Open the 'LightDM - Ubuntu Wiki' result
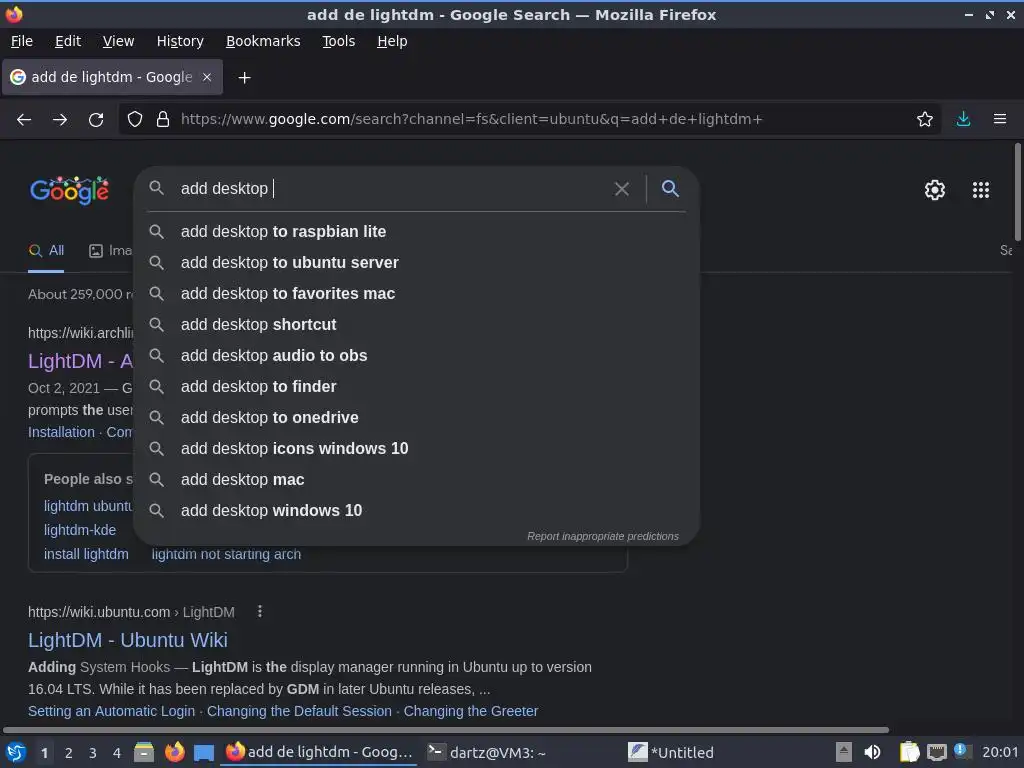1024x768 pixels. click(128, 640)
